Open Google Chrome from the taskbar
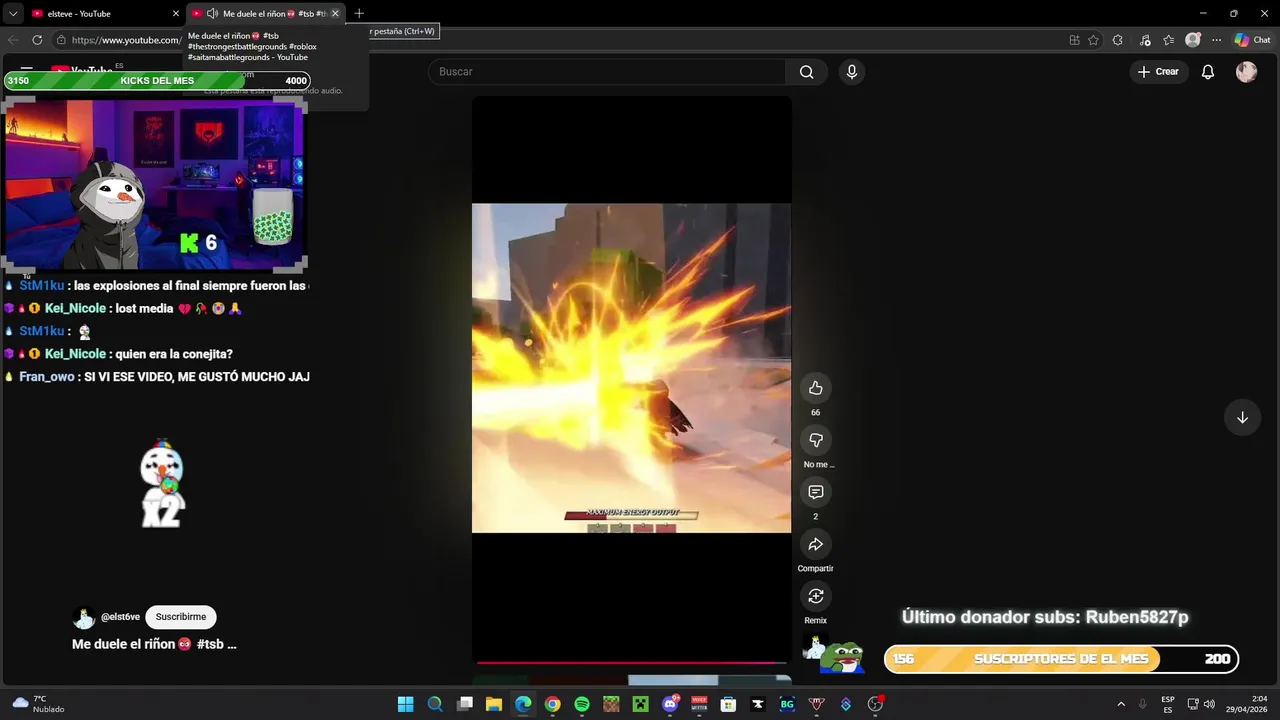This screenshot has height=720, width=1280. (552, 704)
